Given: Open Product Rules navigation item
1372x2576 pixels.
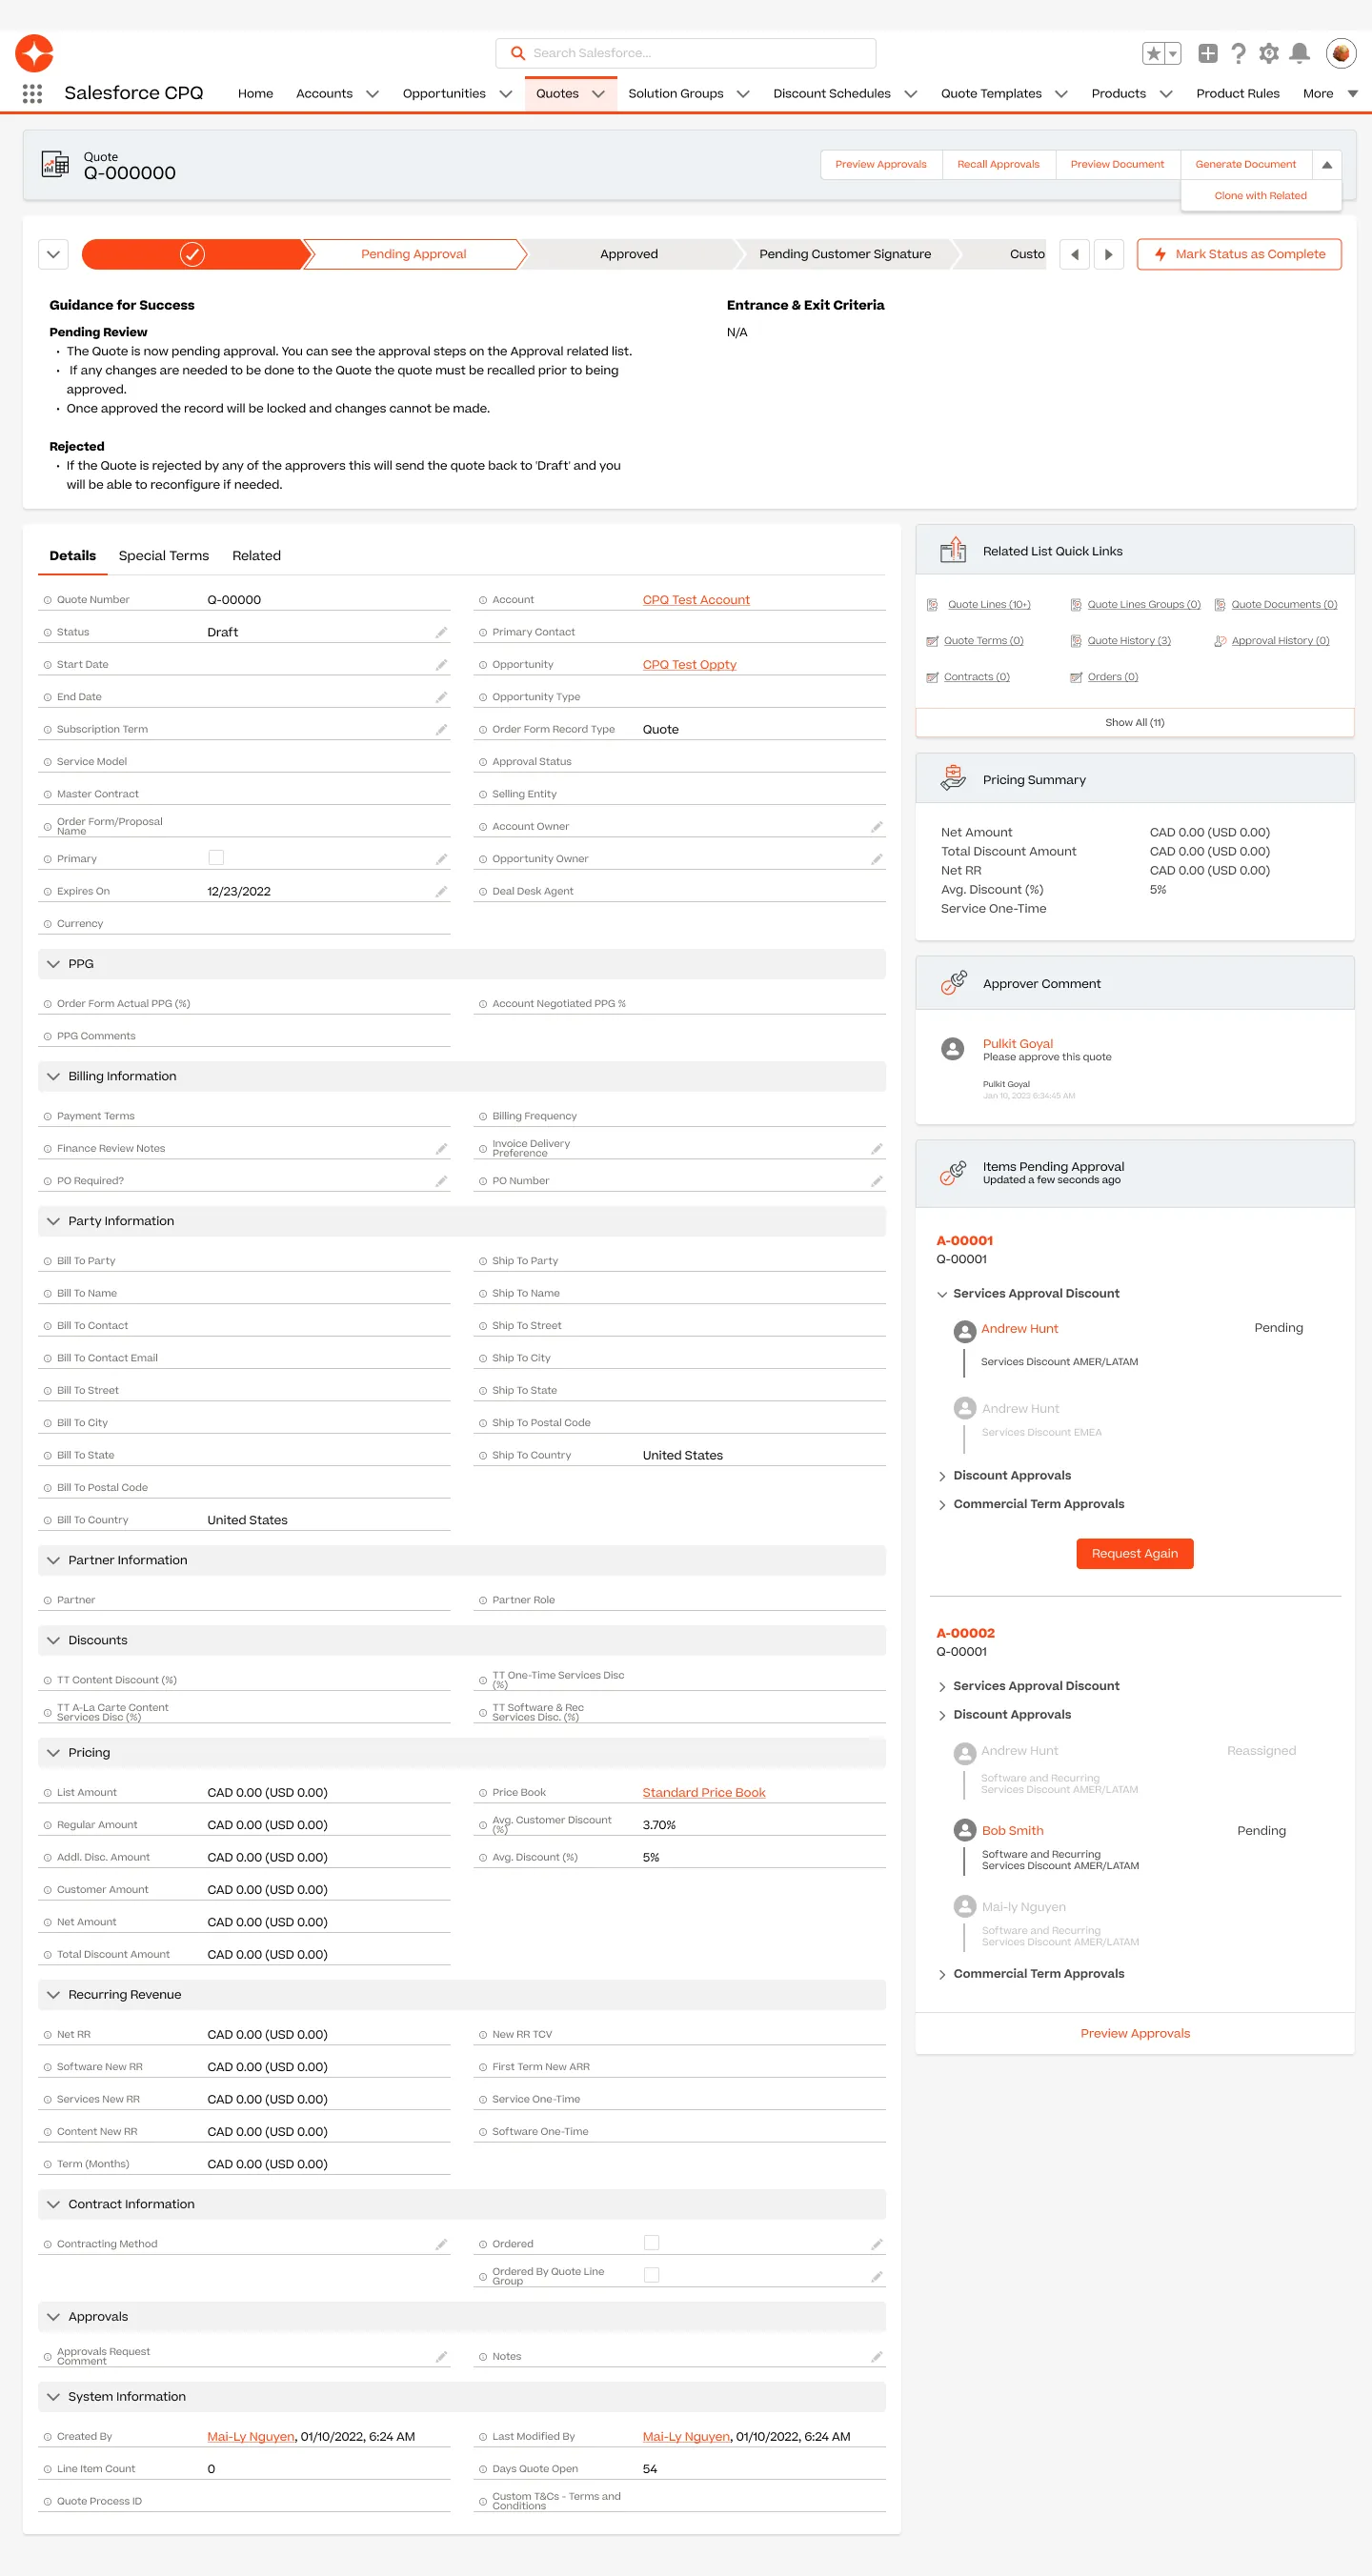Looking at the screenshot, I should [1237, 94].
